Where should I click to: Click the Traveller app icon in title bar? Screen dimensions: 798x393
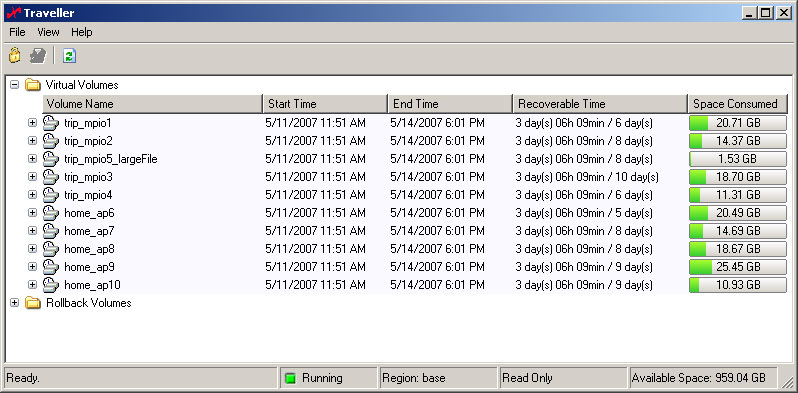13,13
